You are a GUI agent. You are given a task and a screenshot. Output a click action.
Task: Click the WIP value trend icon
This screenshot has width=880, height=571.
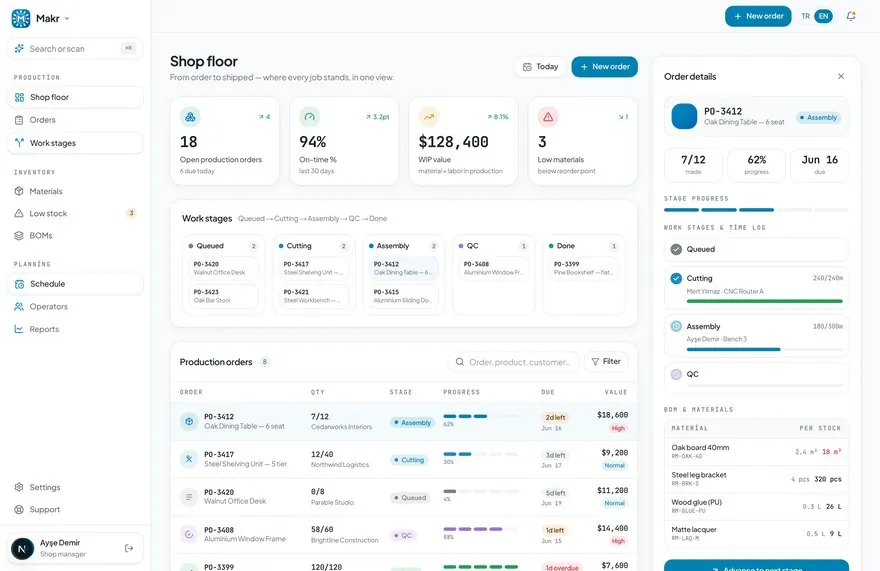[x=429, y=117]
